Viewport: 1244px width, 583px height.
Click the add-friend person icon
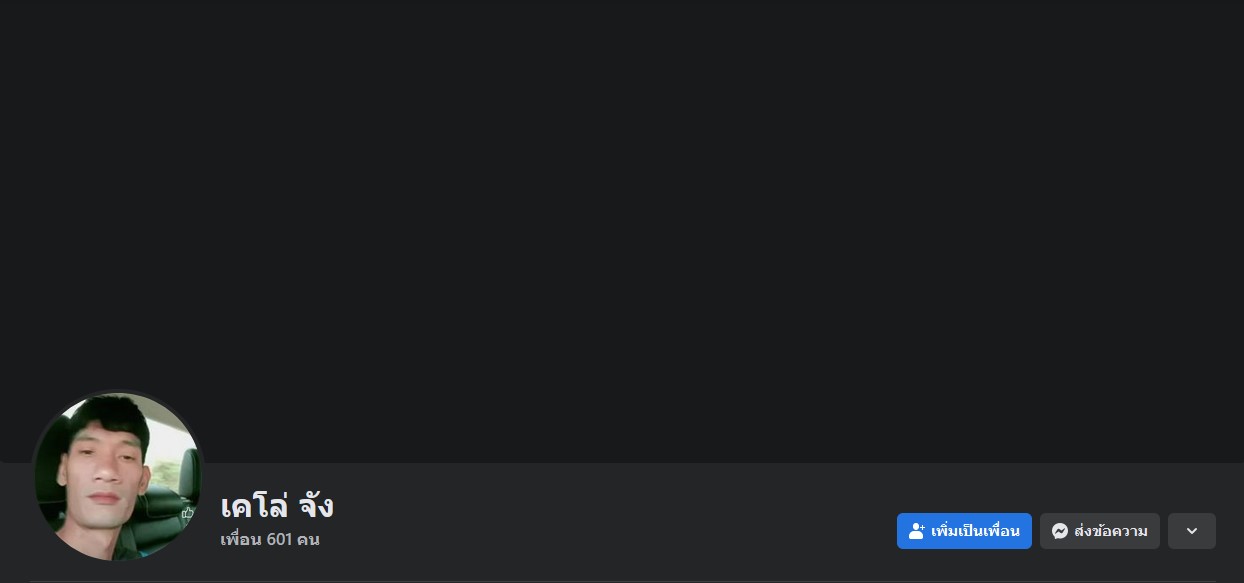916,531
